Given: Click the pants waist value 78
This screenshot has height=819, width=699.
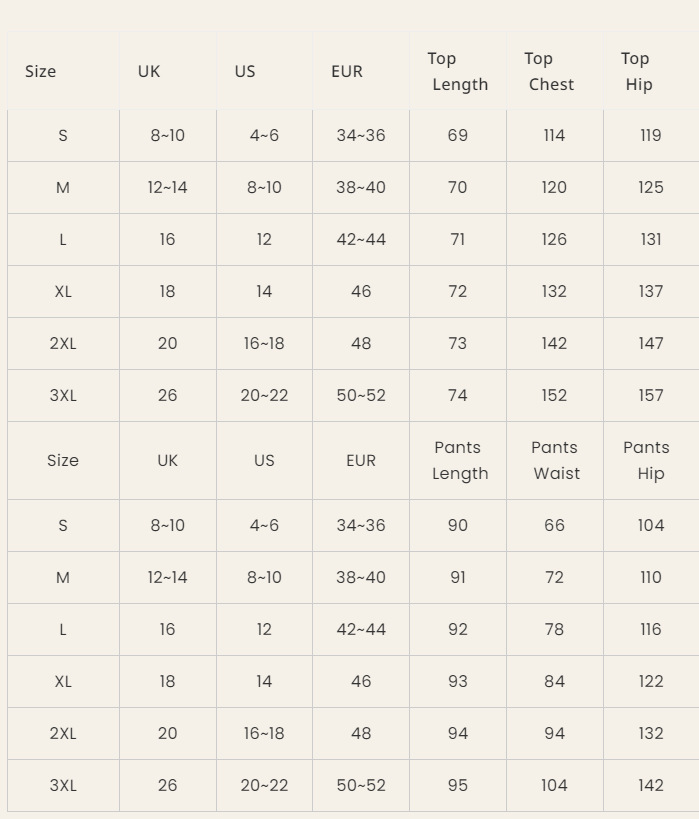Looking at the screenshot, I should coord(554,629).
